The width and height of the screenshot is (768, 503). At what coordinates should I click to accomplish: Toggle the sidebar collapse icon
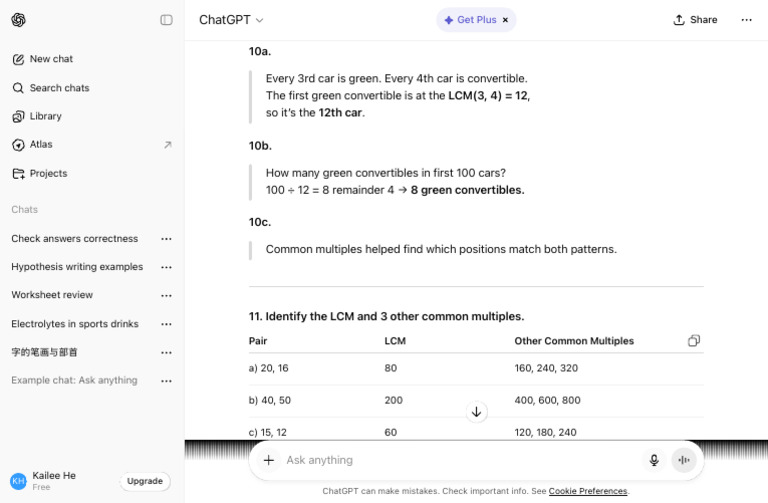click(166, 20)
